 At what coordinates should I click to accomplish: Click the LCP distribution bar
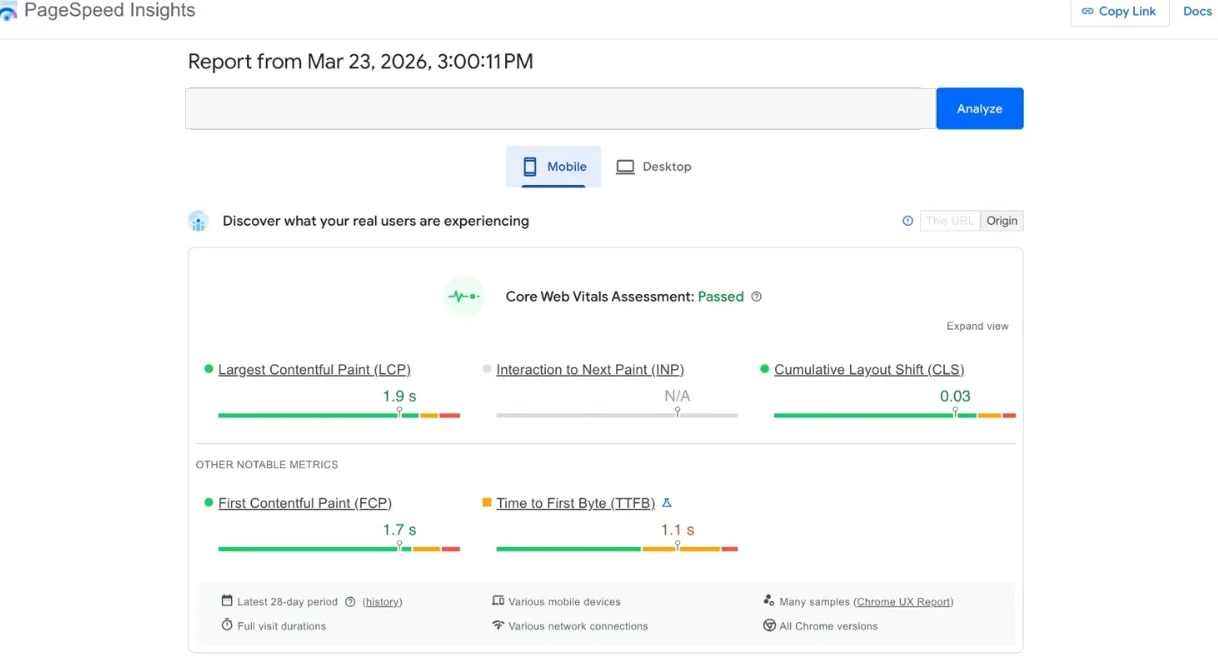coord(338,414)
